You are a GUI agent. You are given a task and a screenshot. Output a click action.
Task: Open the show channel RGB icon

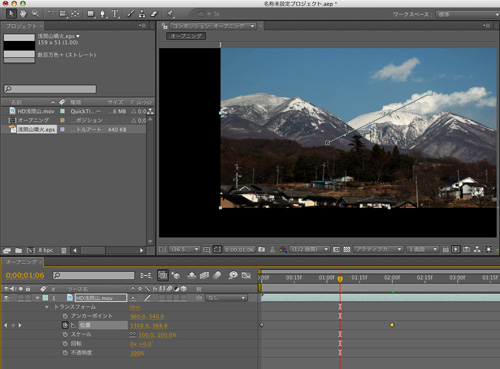(x=283, y=249)
